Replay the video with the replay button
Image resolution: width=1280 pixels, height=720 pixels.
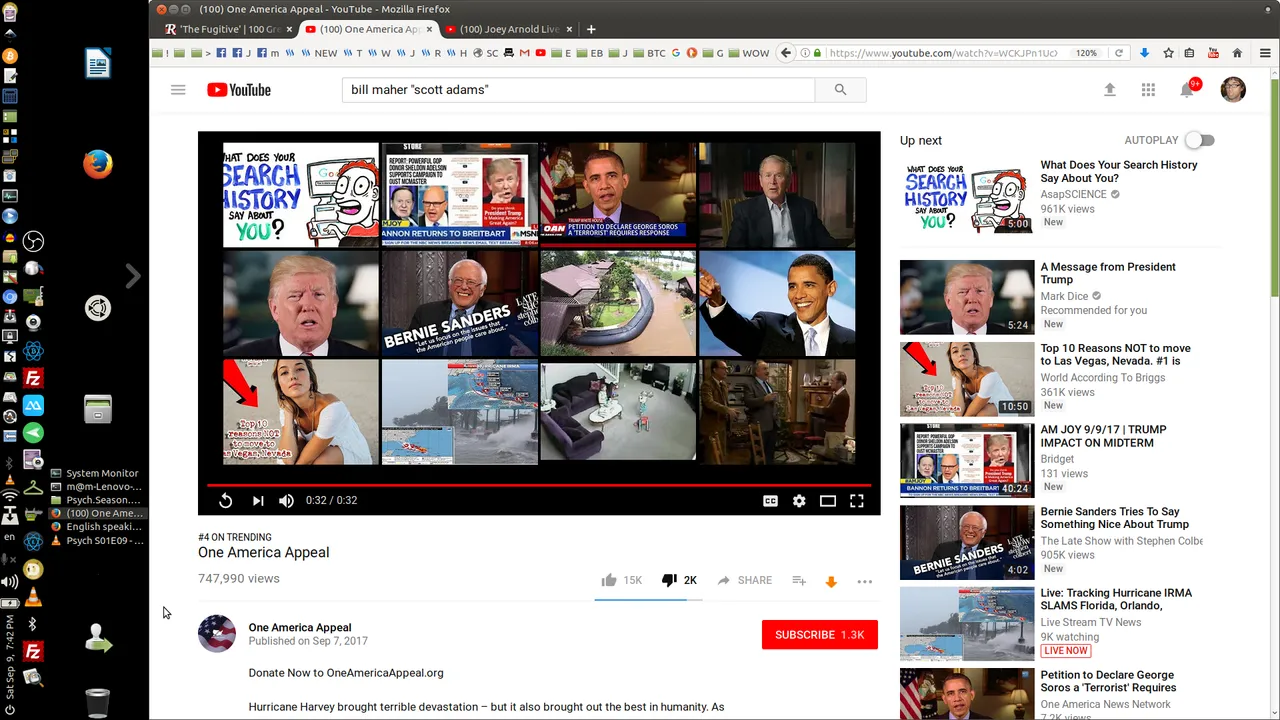(226, 501)
